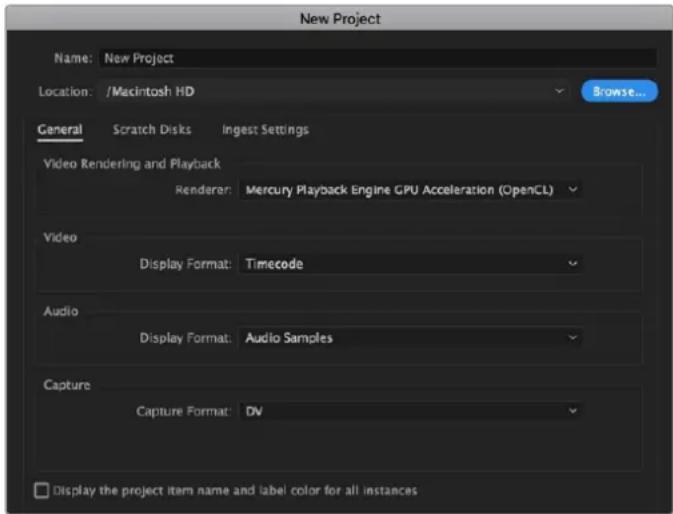Switch to the Scratch Disks tab
The height and width of the screenshot is (514, 673).
pos(152,130)
